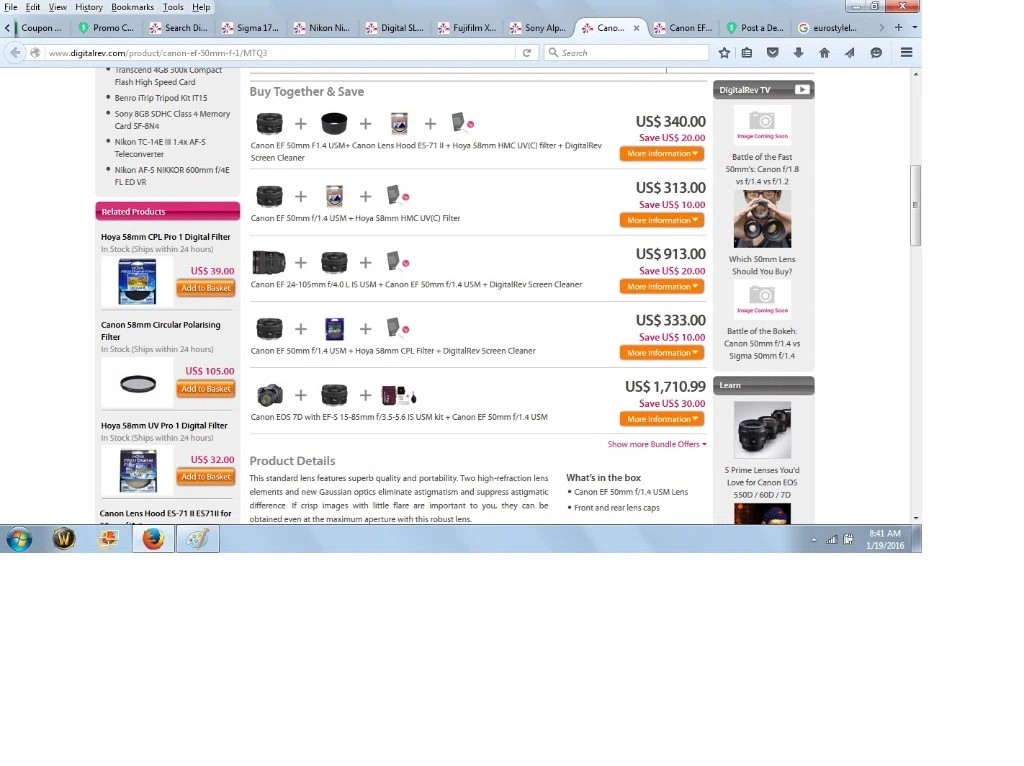Click the Firefox taskbar icon
The image size is (1024, 766).
click(153, 539)
